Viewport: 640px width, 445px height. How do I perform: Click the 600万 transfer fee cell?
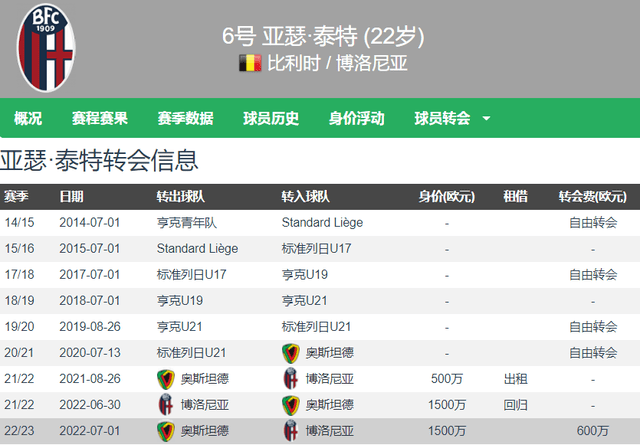click(593, 431)
